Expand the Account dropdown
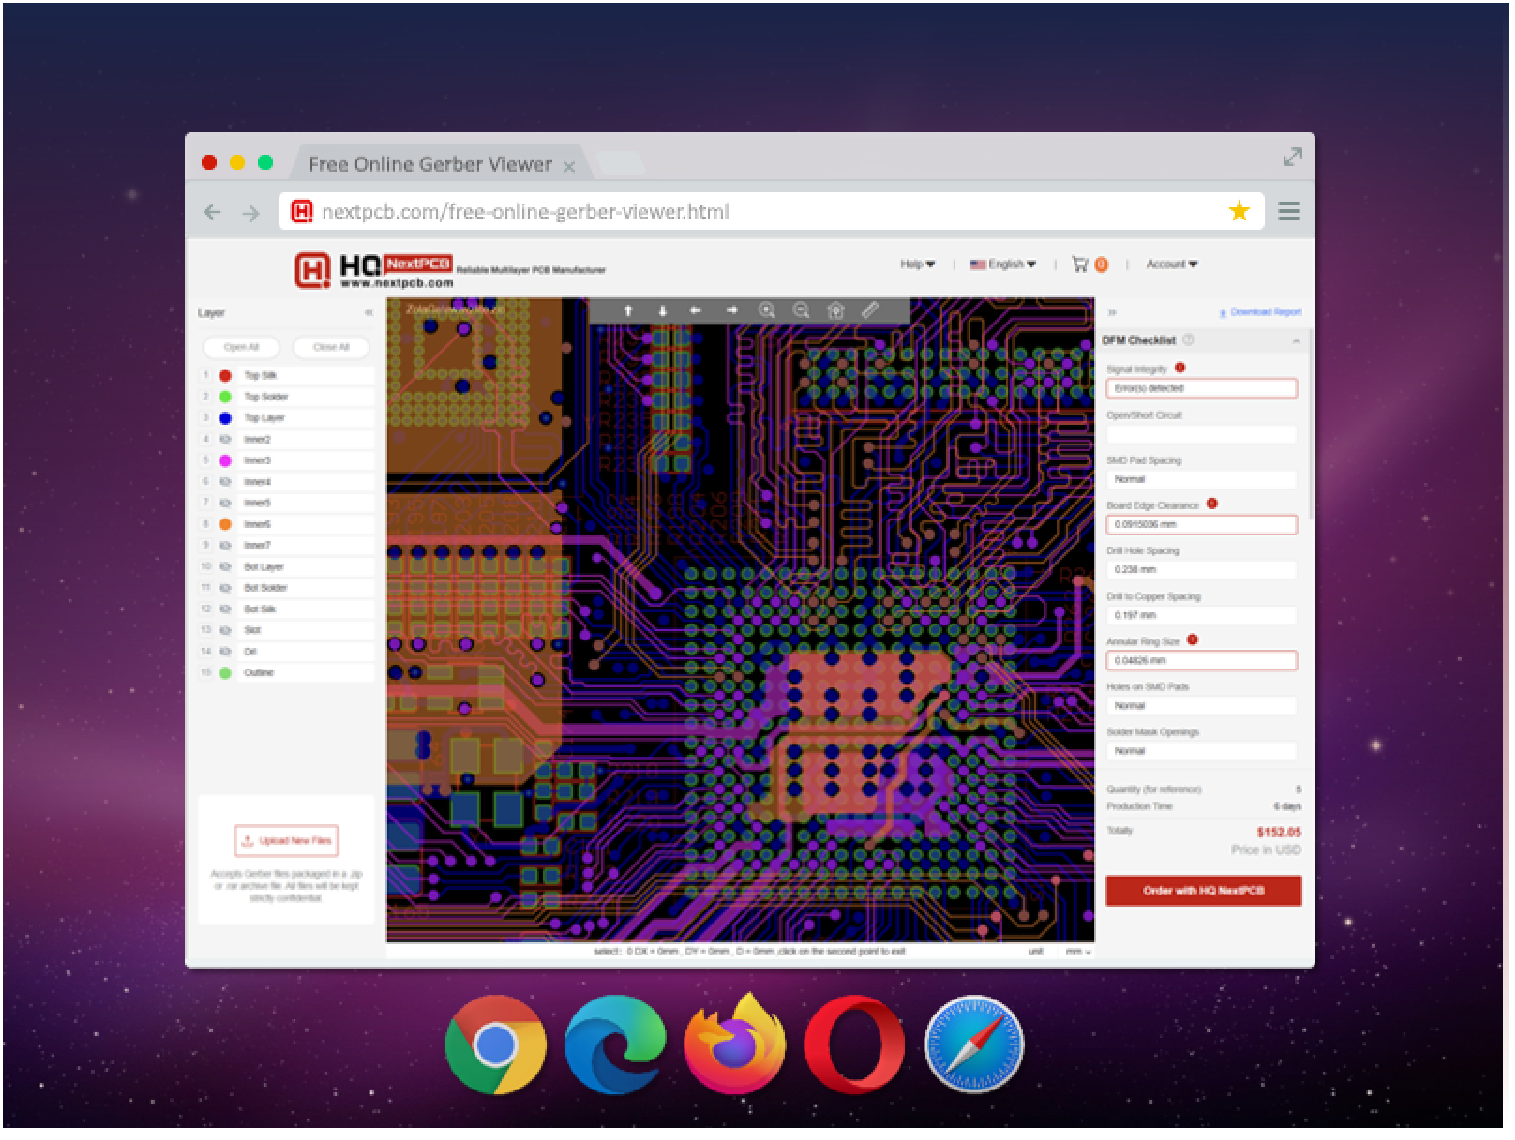 tap(1171, 264)
